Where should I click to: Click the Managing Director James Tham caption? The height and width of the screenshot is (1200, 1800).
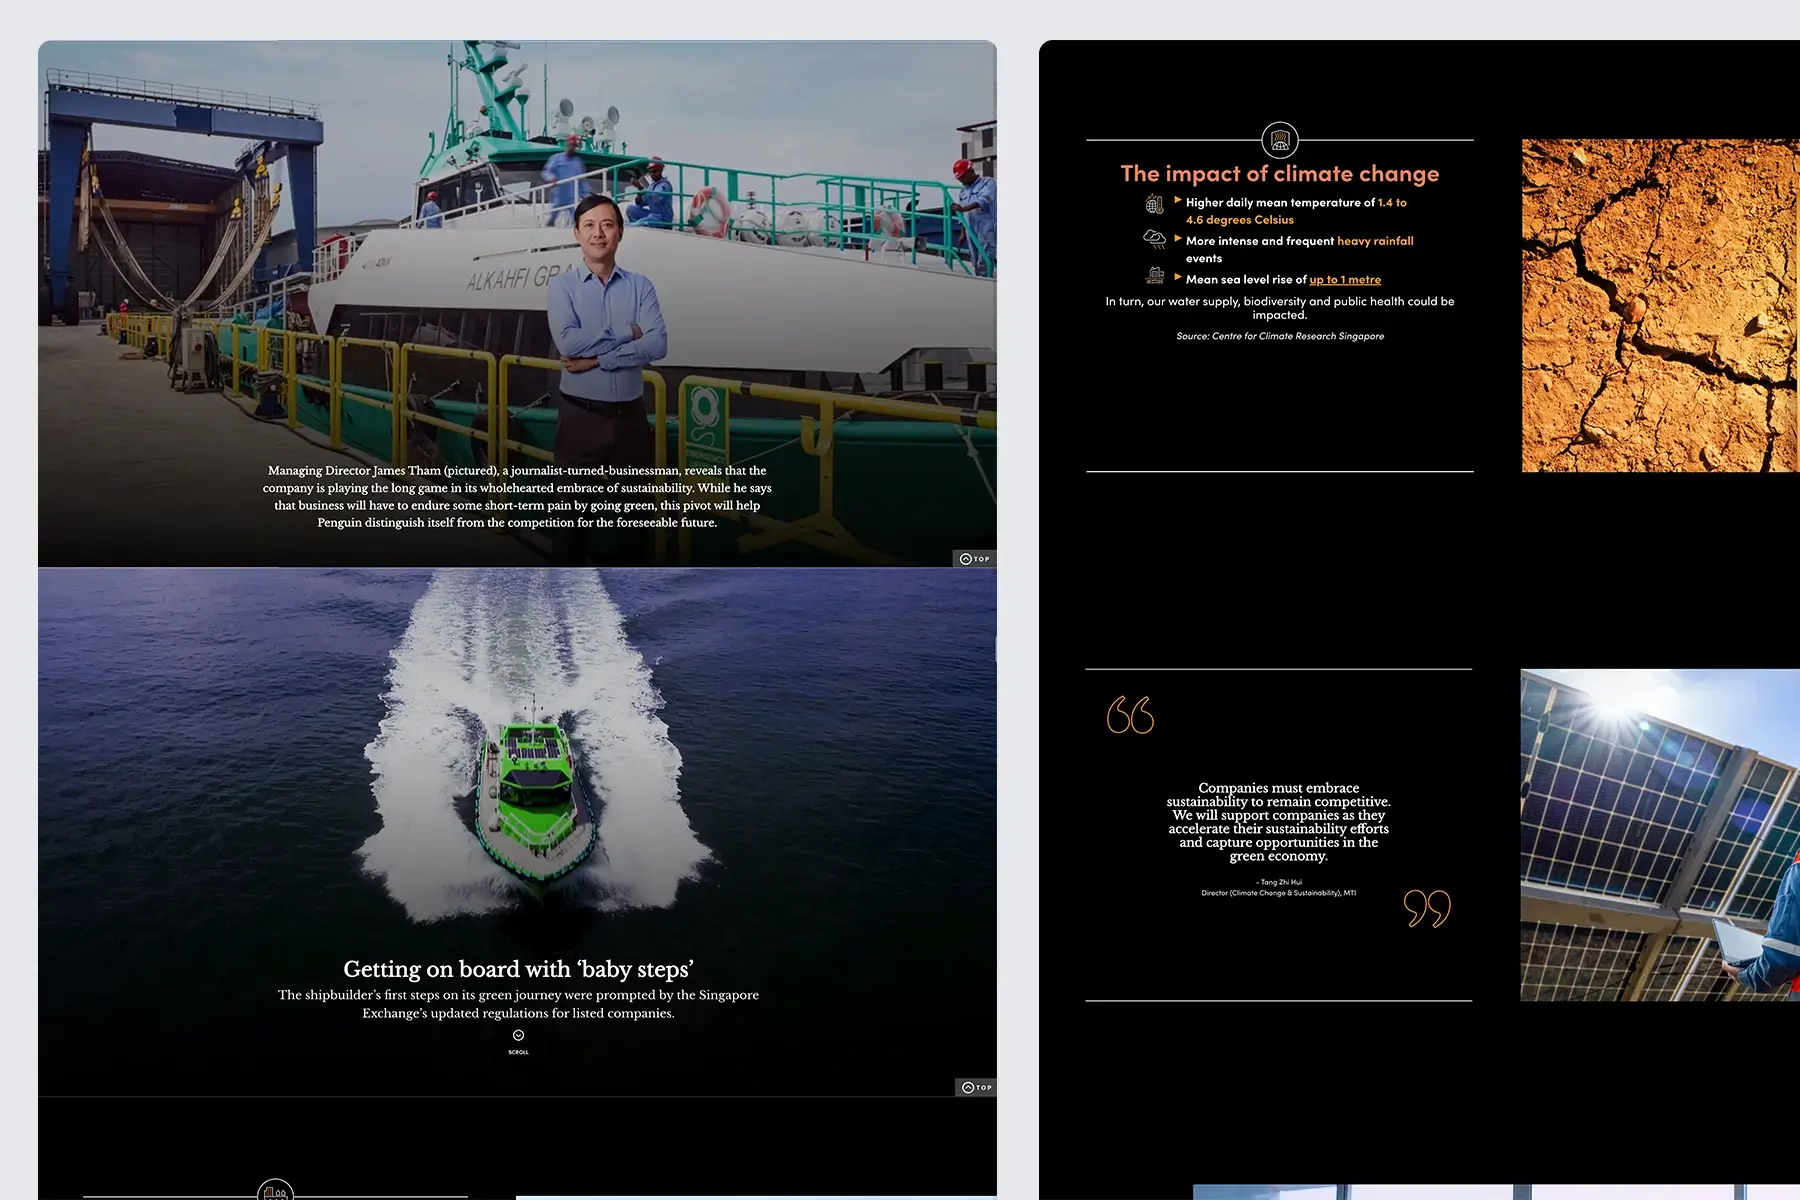[x=517, y=496]
